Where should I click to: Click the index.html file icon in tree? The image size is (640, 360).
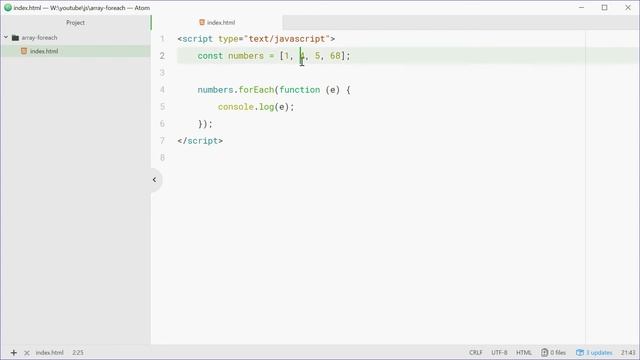coord(24,51)
